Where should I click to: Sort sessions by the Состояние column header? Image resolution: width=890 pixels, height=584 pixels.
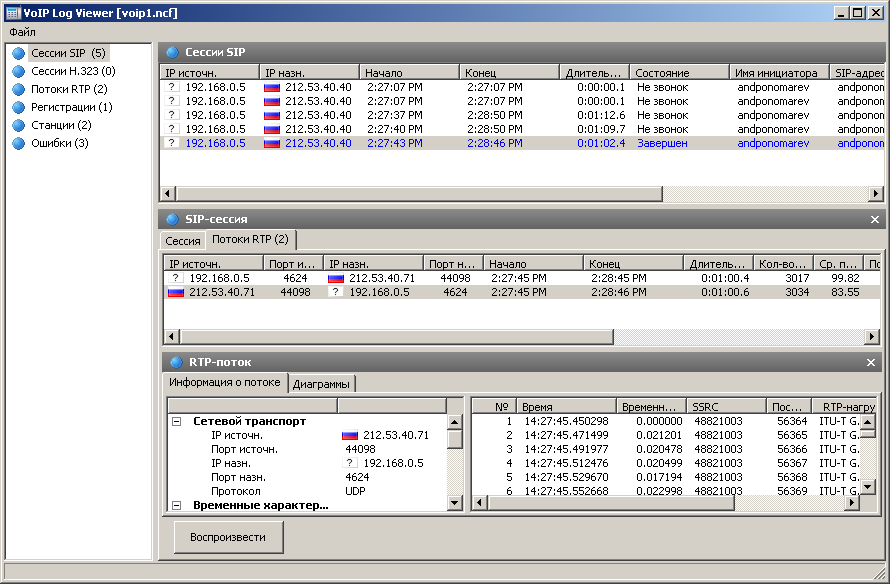click(x=679, y=73)
